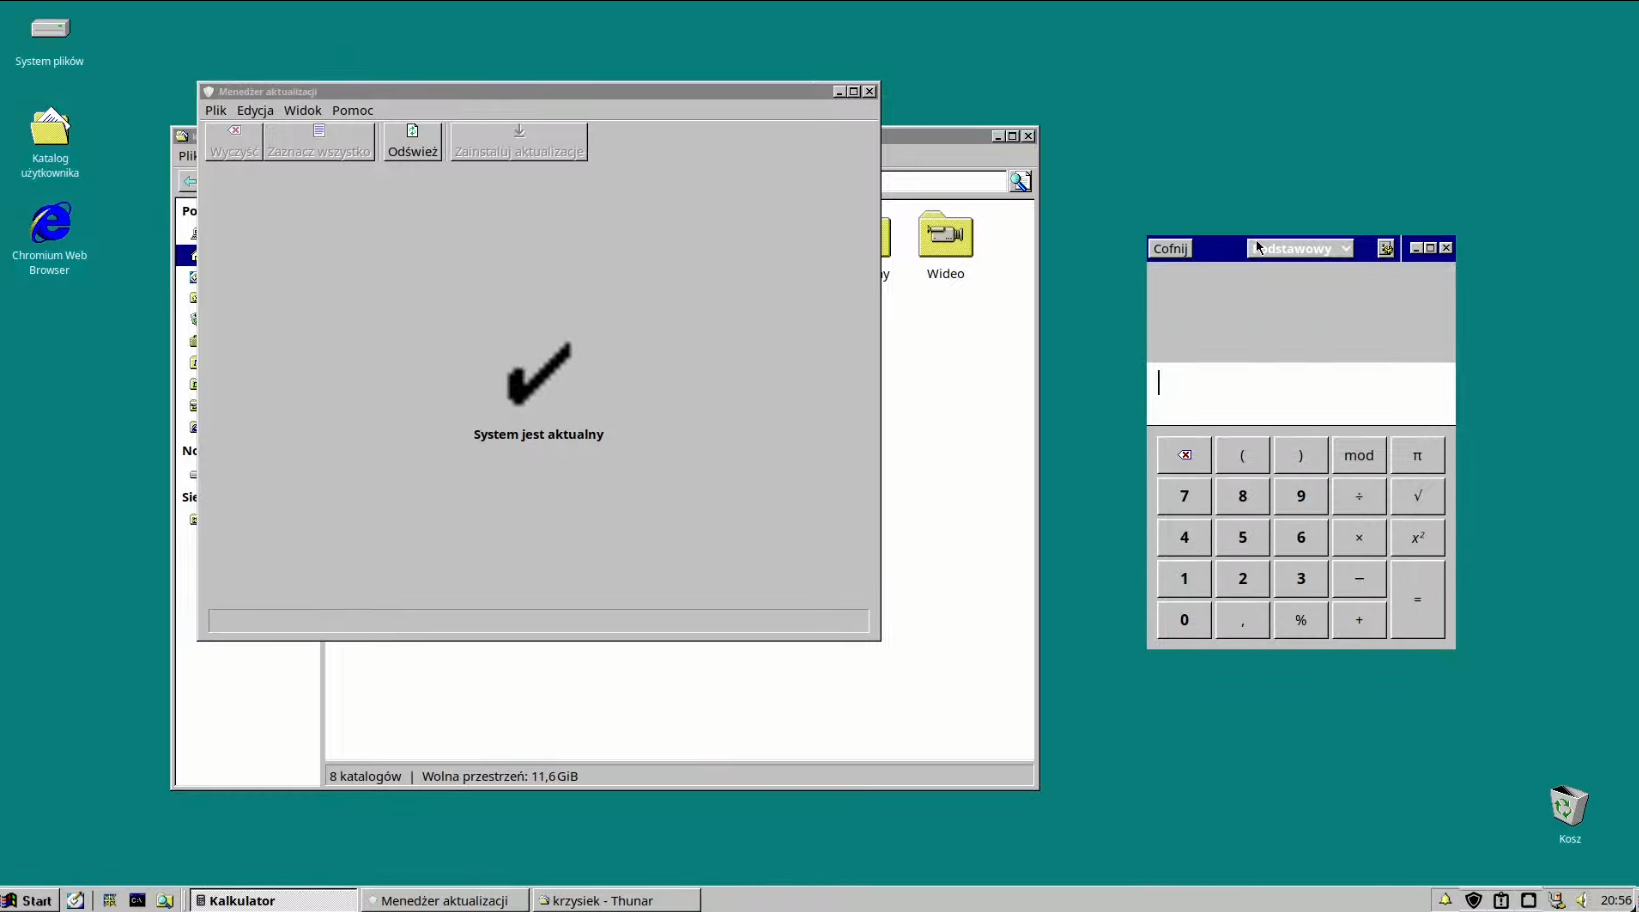The image size is (1639, 912).
Task: Click the square root key on the calculator
Action: click(x=1417, y=496)
